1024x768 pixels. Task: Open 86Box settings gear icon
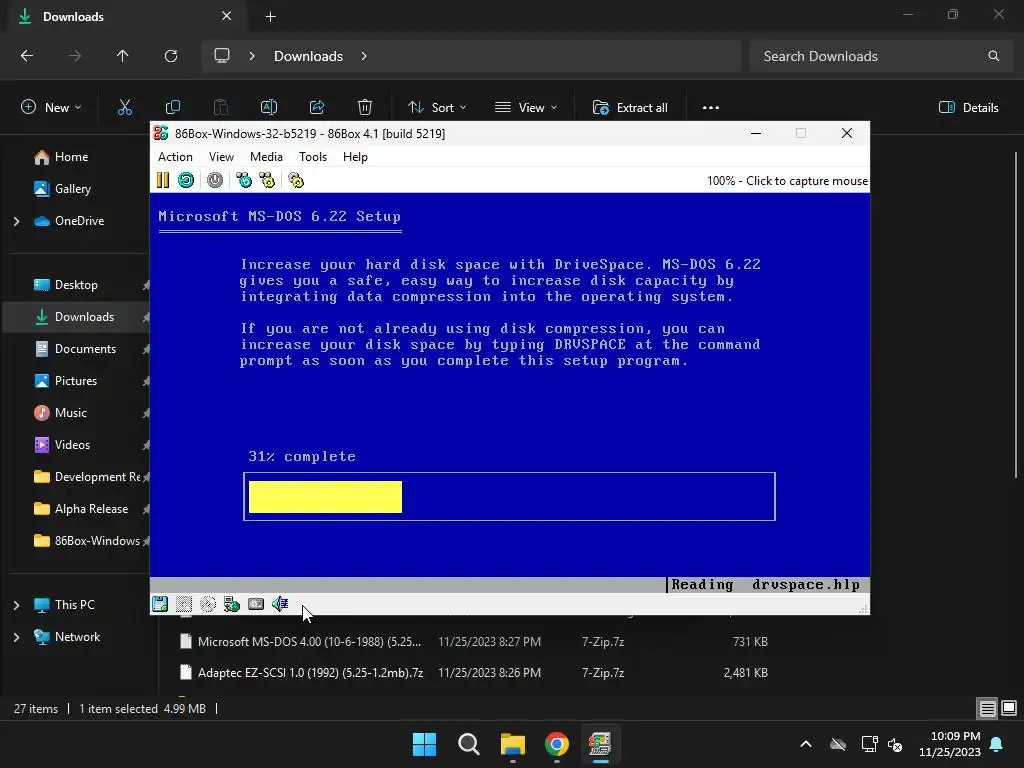[x=296, y=180]
